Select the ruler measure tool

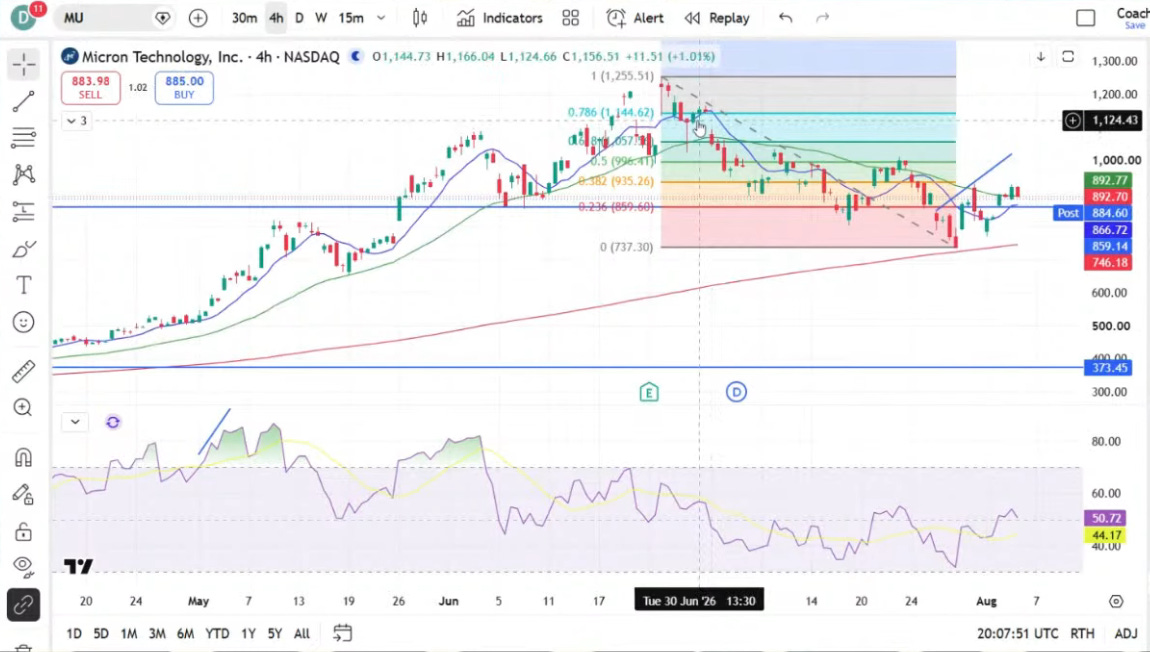coord(23,372)
